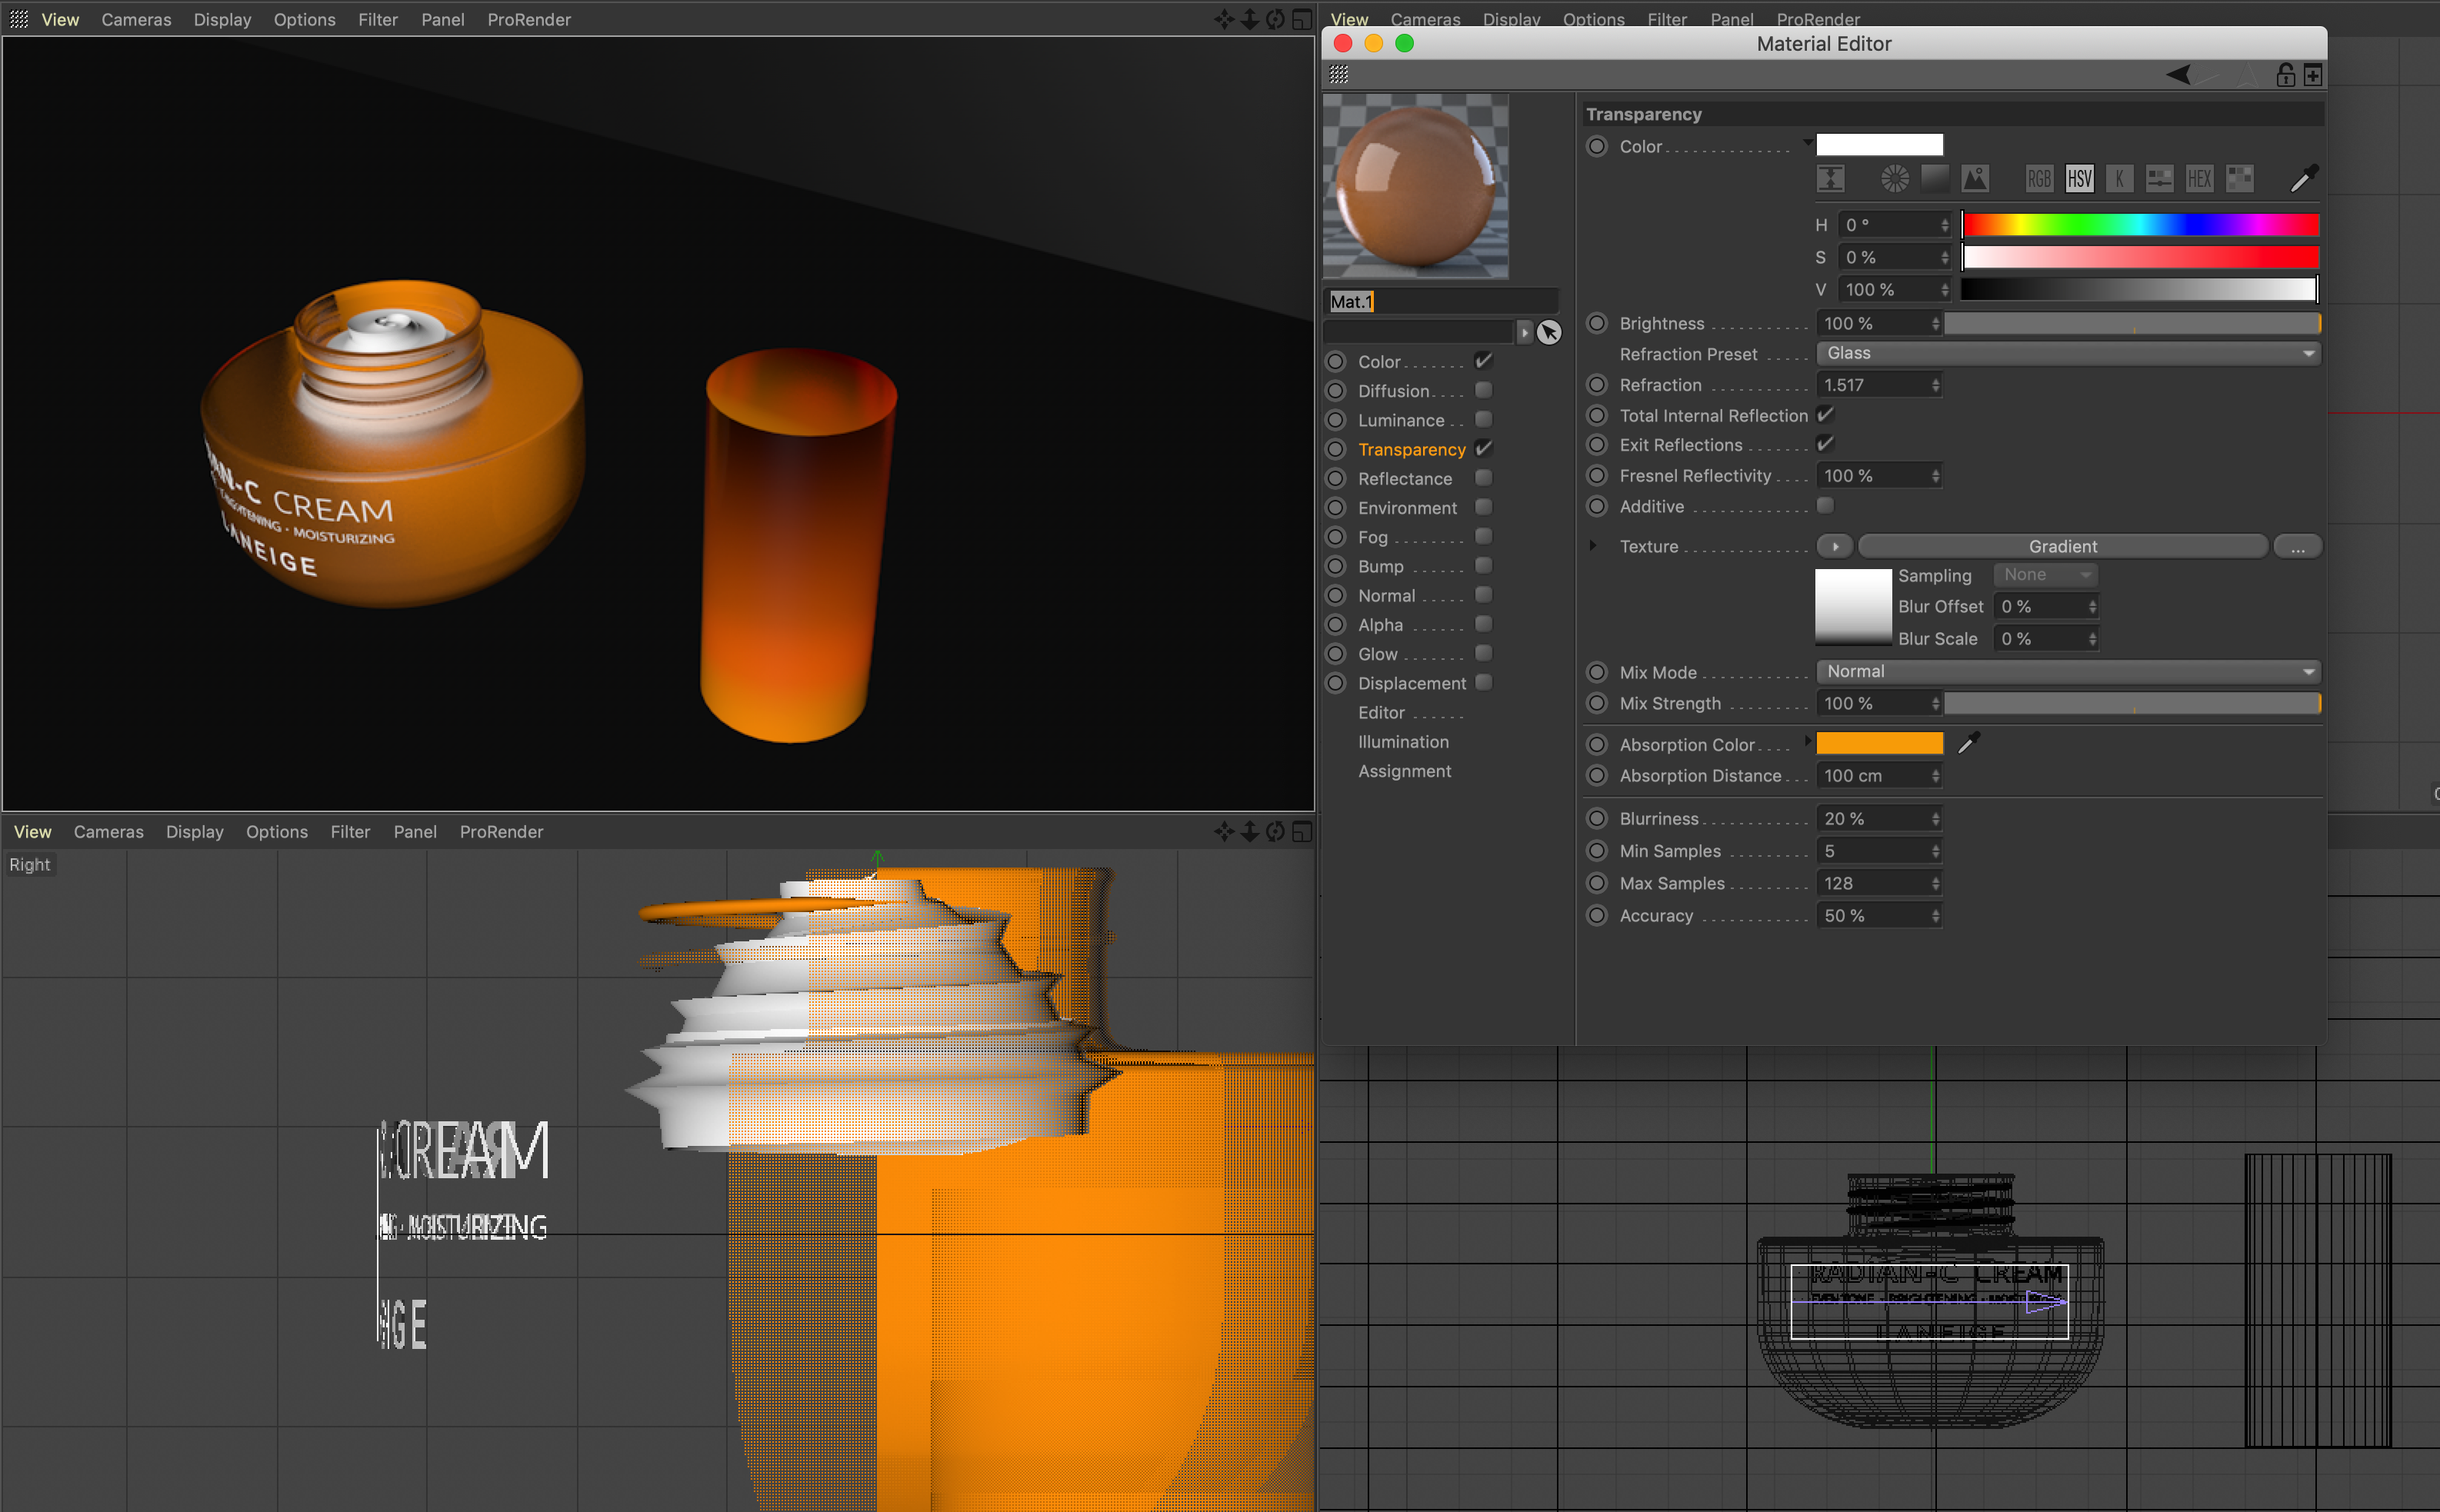The width and height of the screenshot is (2440, 1512).
Task: Select the gradient texture arrow icon
Action: tap(1834, 547)
